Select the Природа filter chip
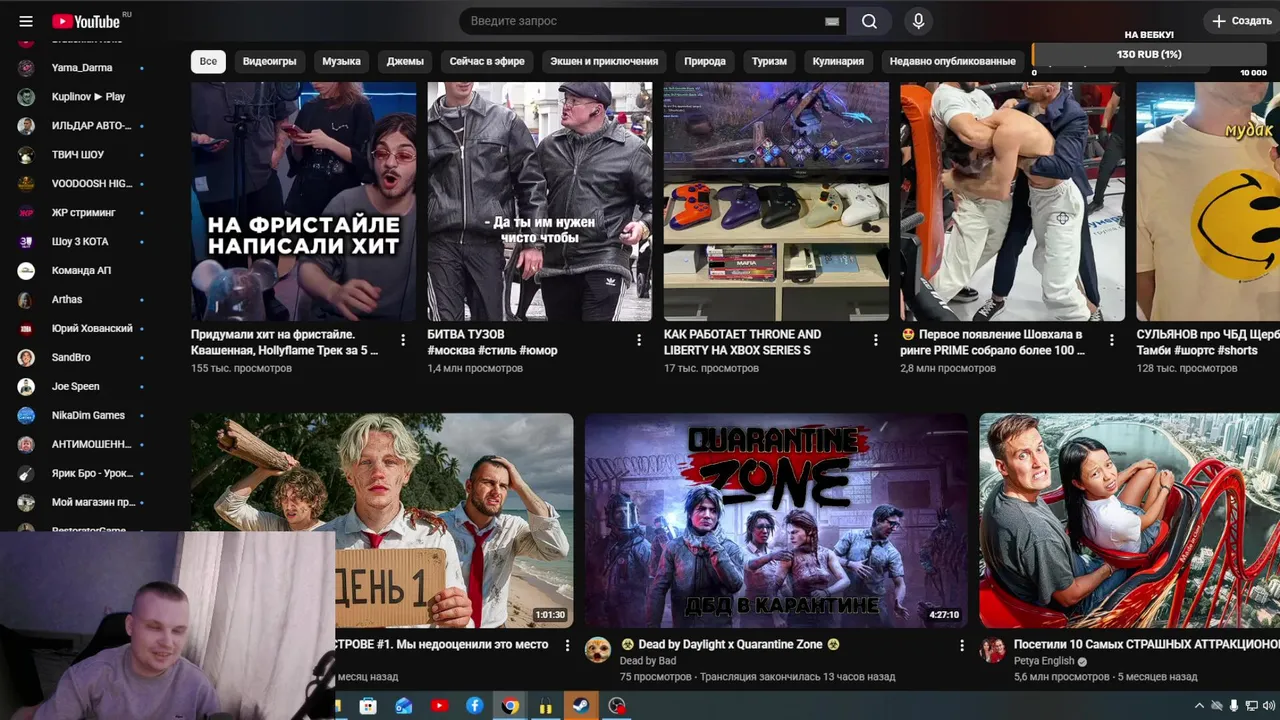Screen dimensions: 1280x720 pyautogui.click(x=705, y=61)
